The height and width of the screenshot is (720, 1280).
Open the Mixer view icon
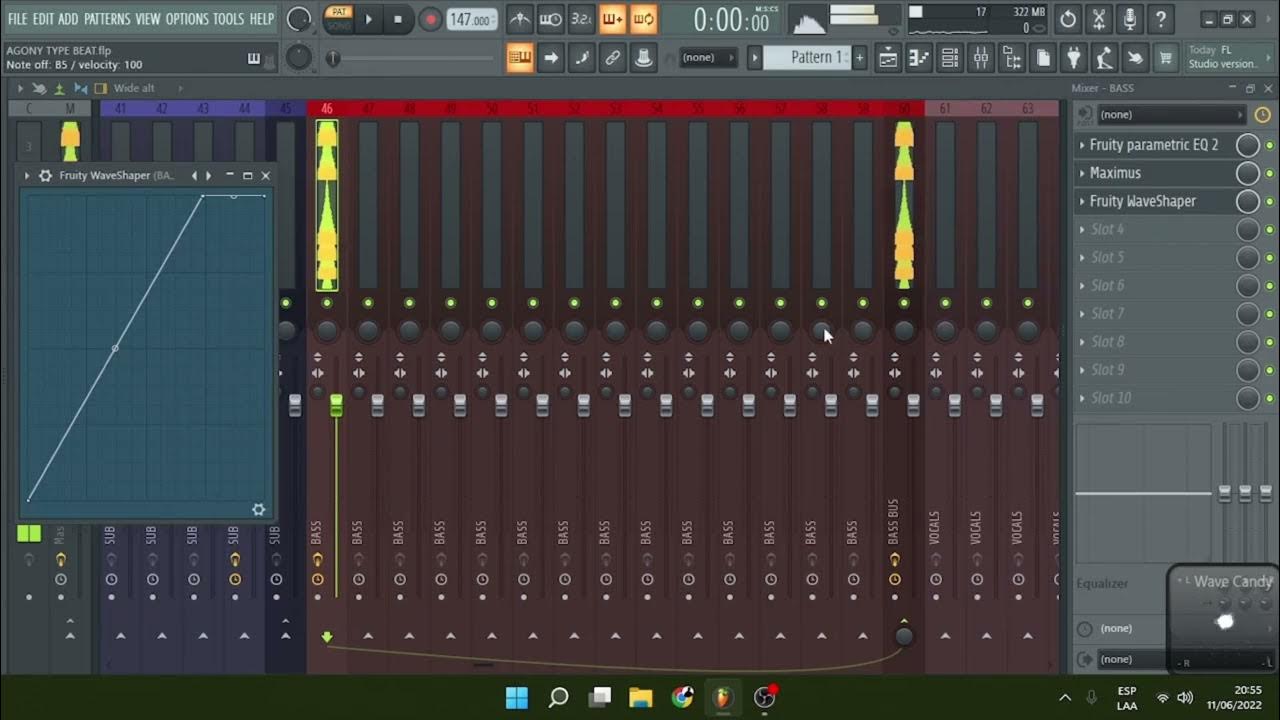pos(981,58)
